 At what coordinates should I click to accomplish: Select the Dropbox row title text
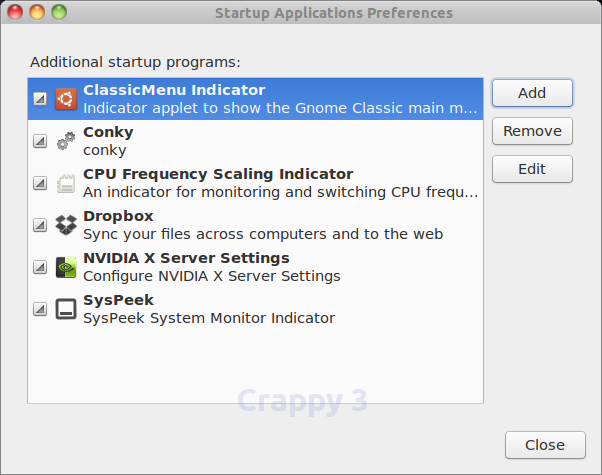[x=118, y=216]
